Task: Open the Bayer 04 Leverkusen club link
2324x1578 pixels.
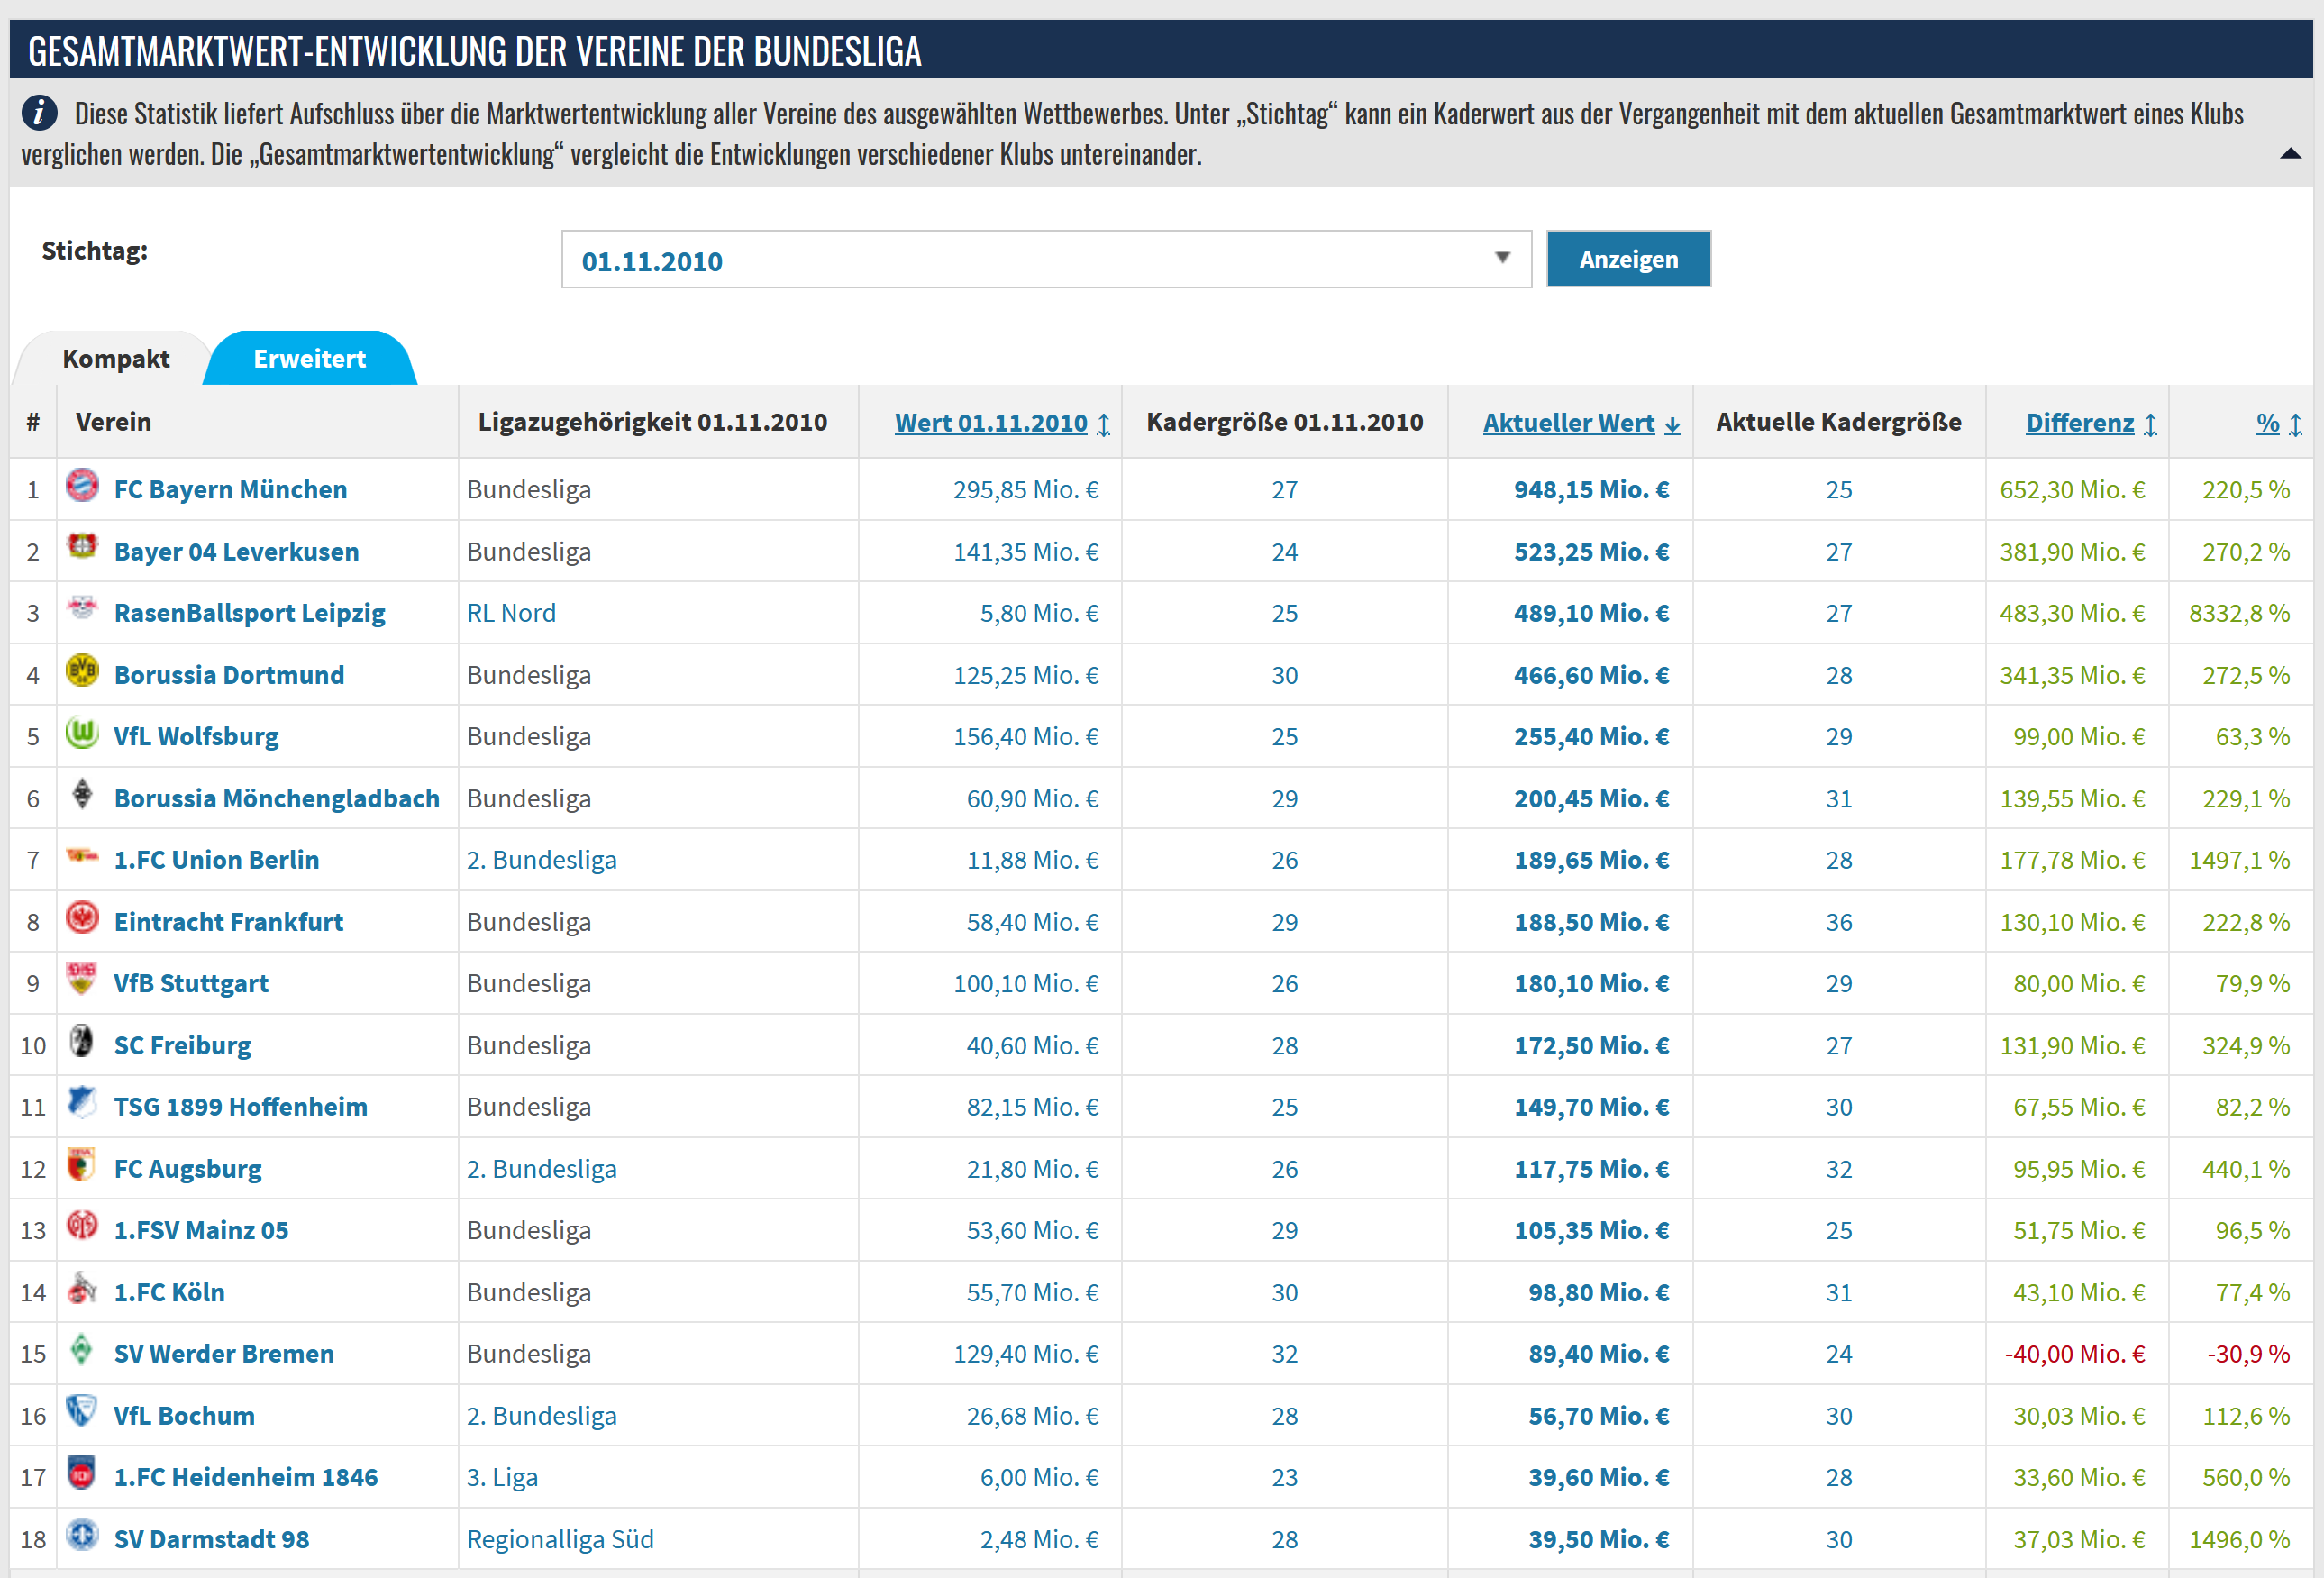Action: click(x=237, y=552)
